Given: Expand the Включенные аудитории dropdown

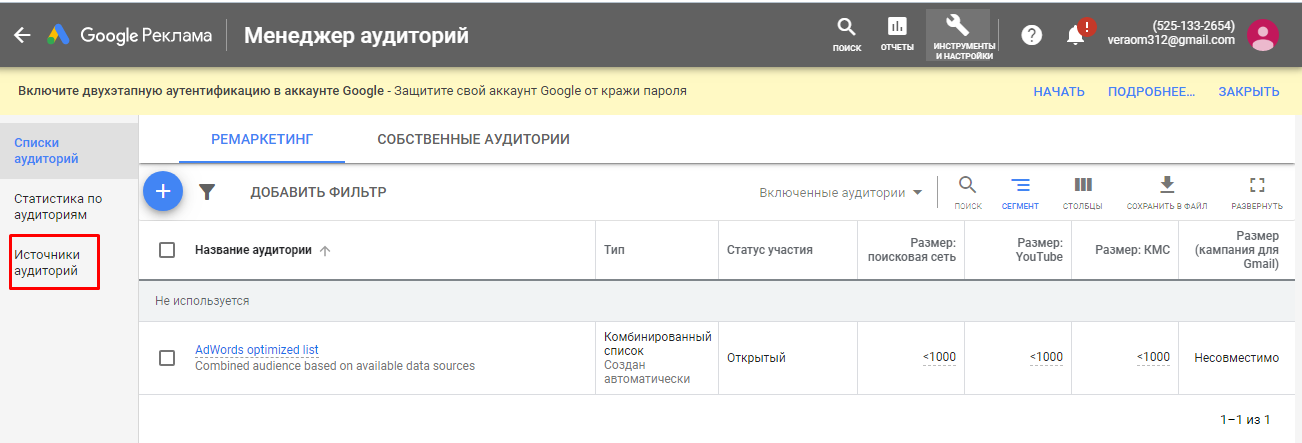Looking at the screenshot, I should coord(840,193).
